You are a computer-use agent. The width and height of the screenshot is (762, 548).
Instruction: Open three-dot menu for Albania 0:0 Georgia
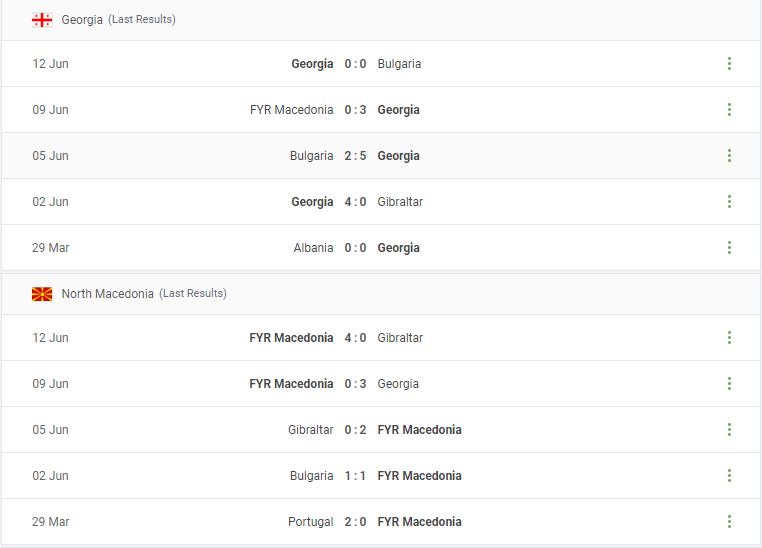click(729, 248)
